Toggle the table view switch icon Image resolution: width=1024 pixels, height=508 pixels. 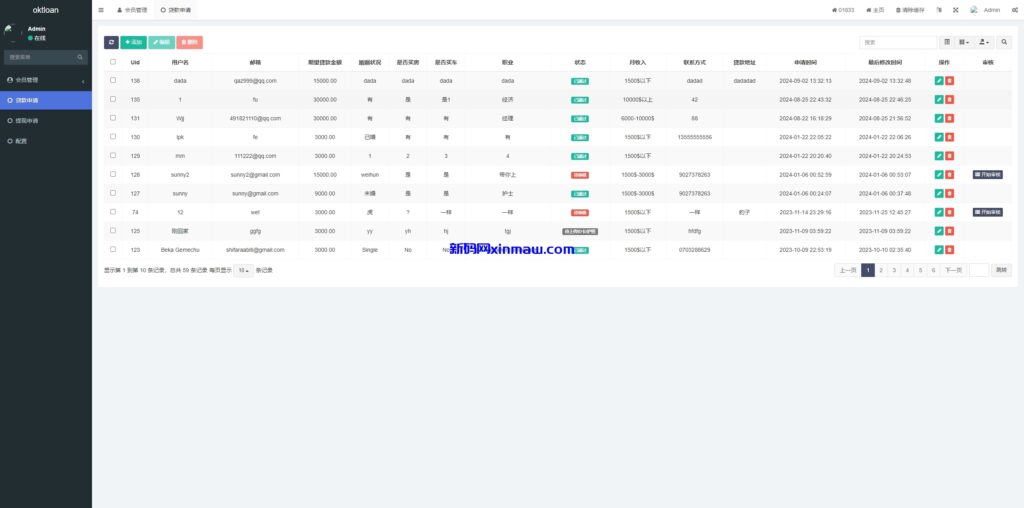click(947, 42)
